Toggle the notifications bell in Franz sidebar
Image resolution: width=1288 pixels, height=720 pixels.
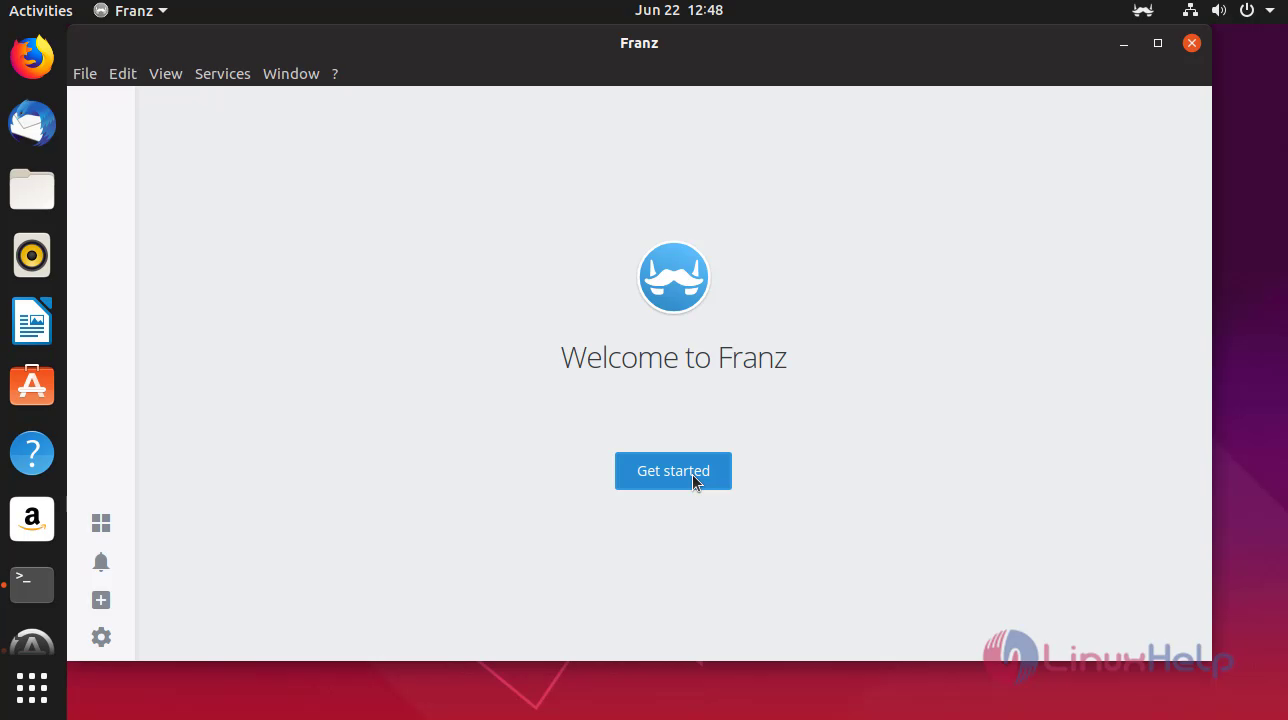coord(101,562)
